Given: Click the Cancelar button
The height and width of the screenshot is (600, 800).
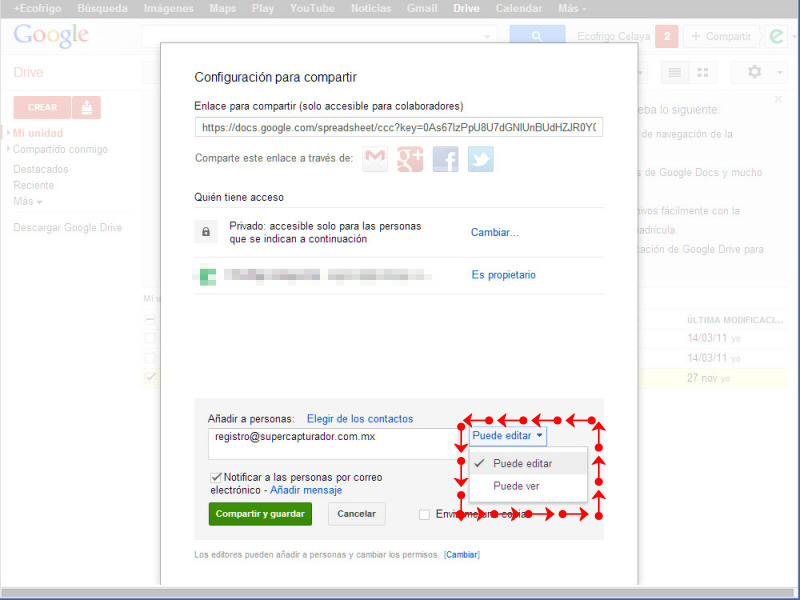Looking at the screenshot, I should (356, 514).
